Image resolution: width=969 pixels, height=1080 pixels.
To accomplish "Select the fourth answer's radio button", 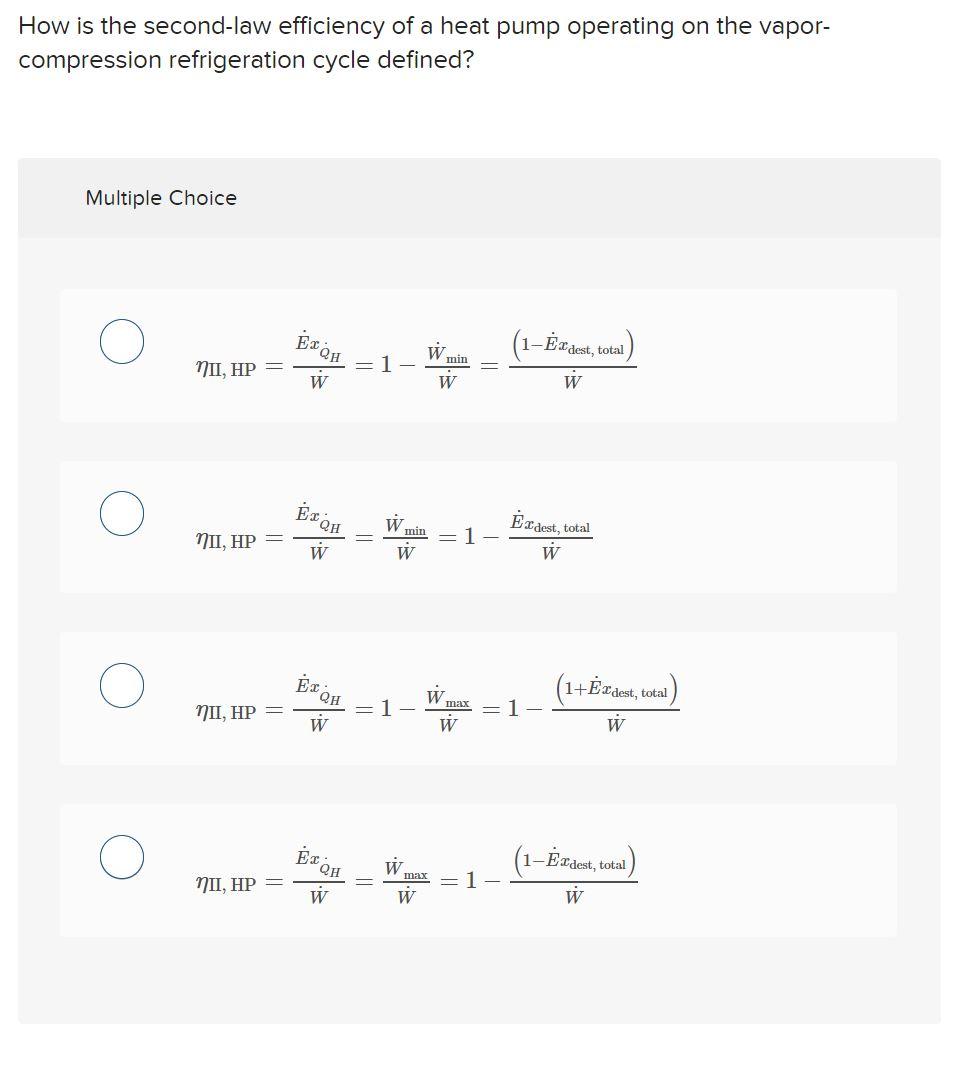I will pyautogui.click(x=121, y=855).
